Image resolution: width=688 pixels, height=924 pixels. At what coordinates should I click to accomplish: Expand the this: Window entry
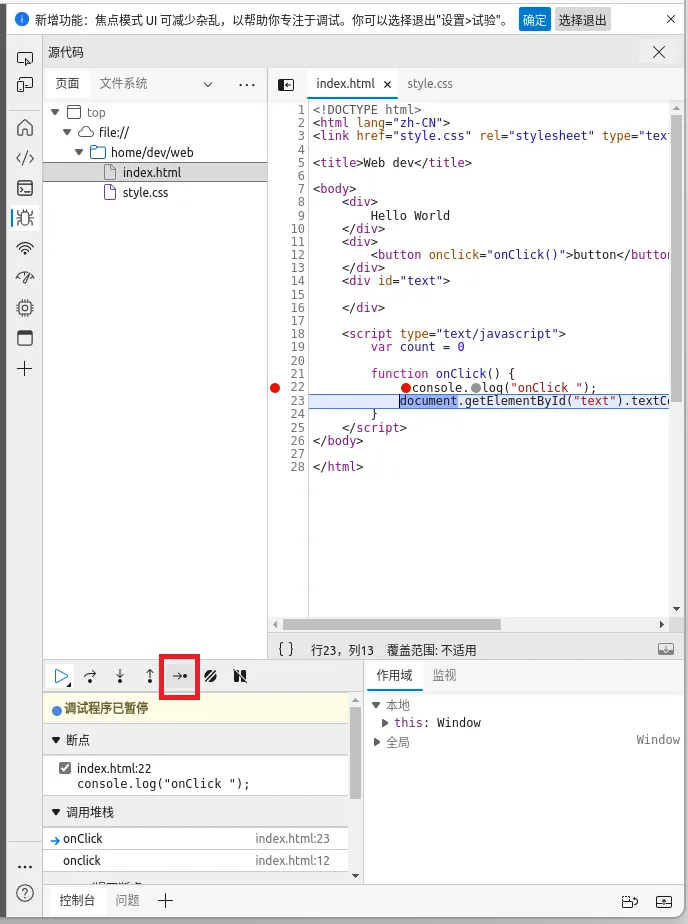(385, 722)
